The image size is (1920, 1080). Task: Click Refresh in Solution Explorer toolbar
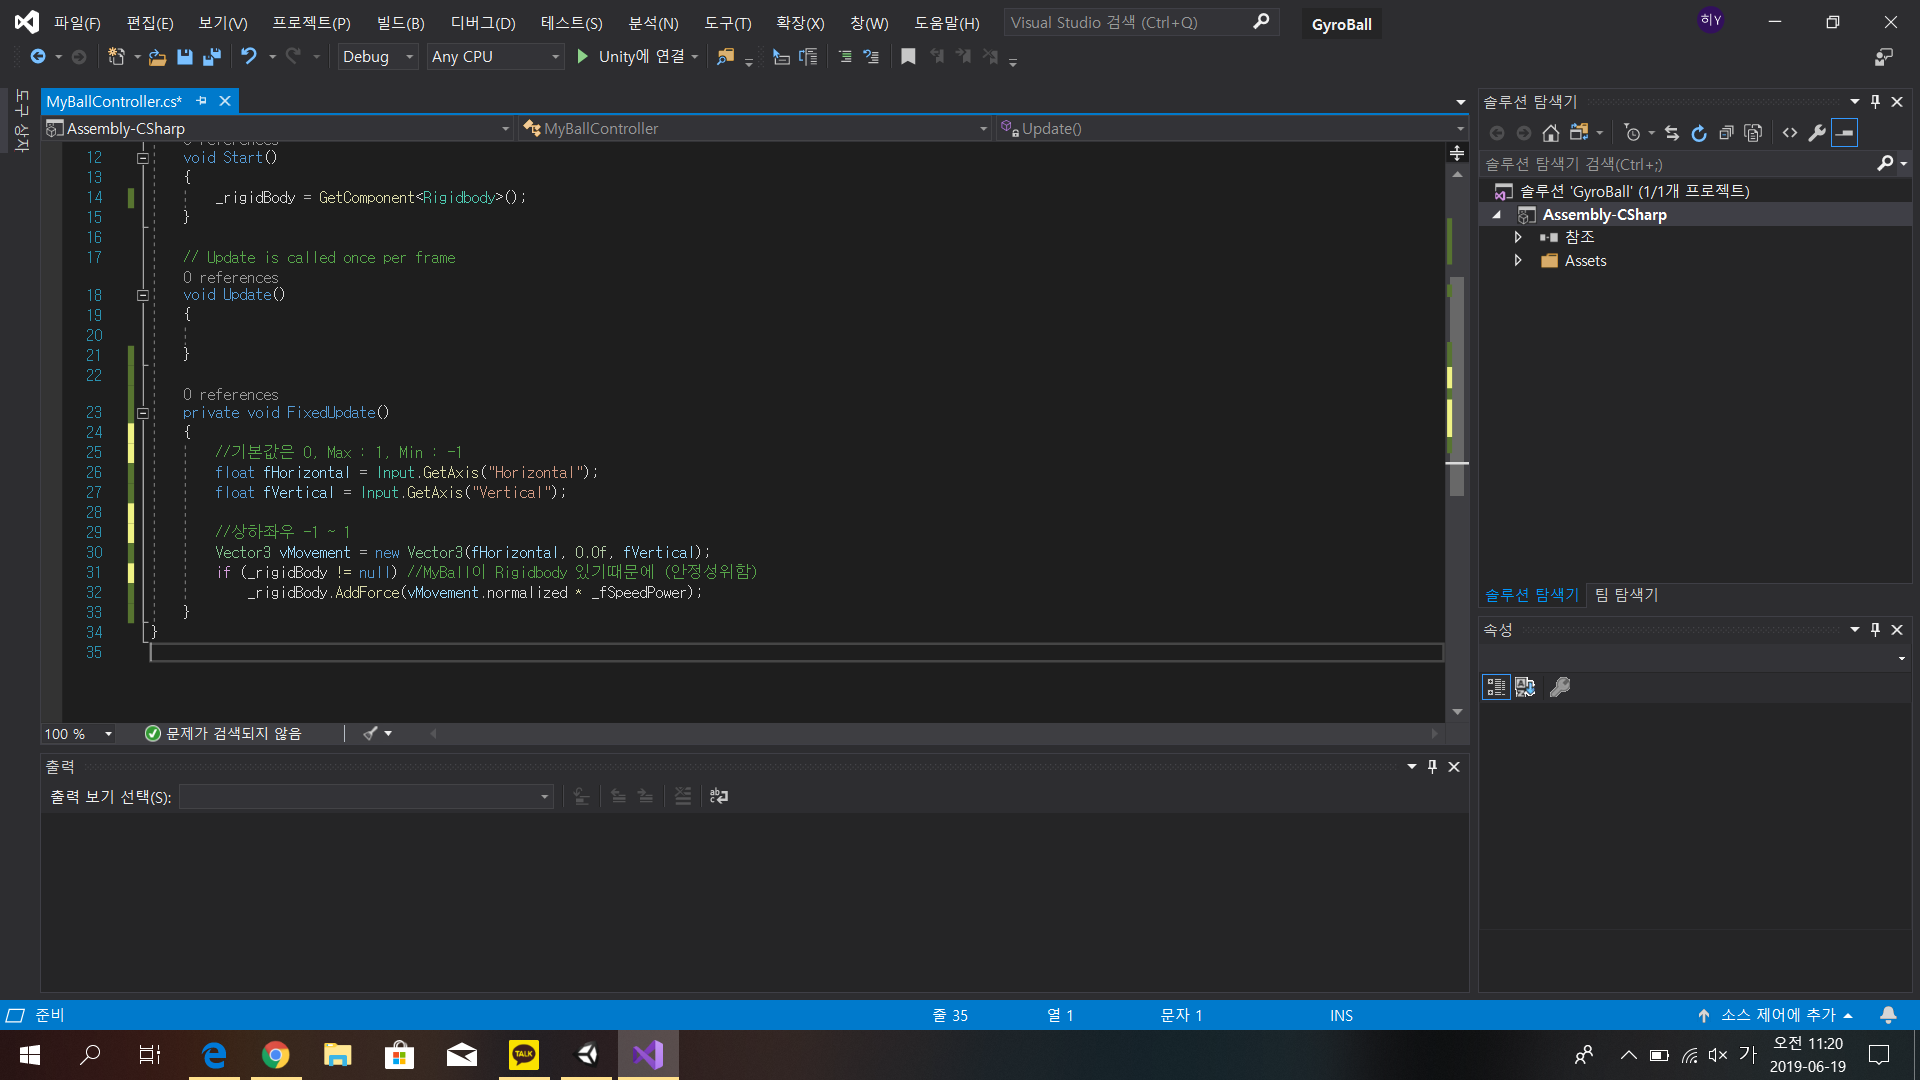pyautogui.click(x=1699, y=133)
